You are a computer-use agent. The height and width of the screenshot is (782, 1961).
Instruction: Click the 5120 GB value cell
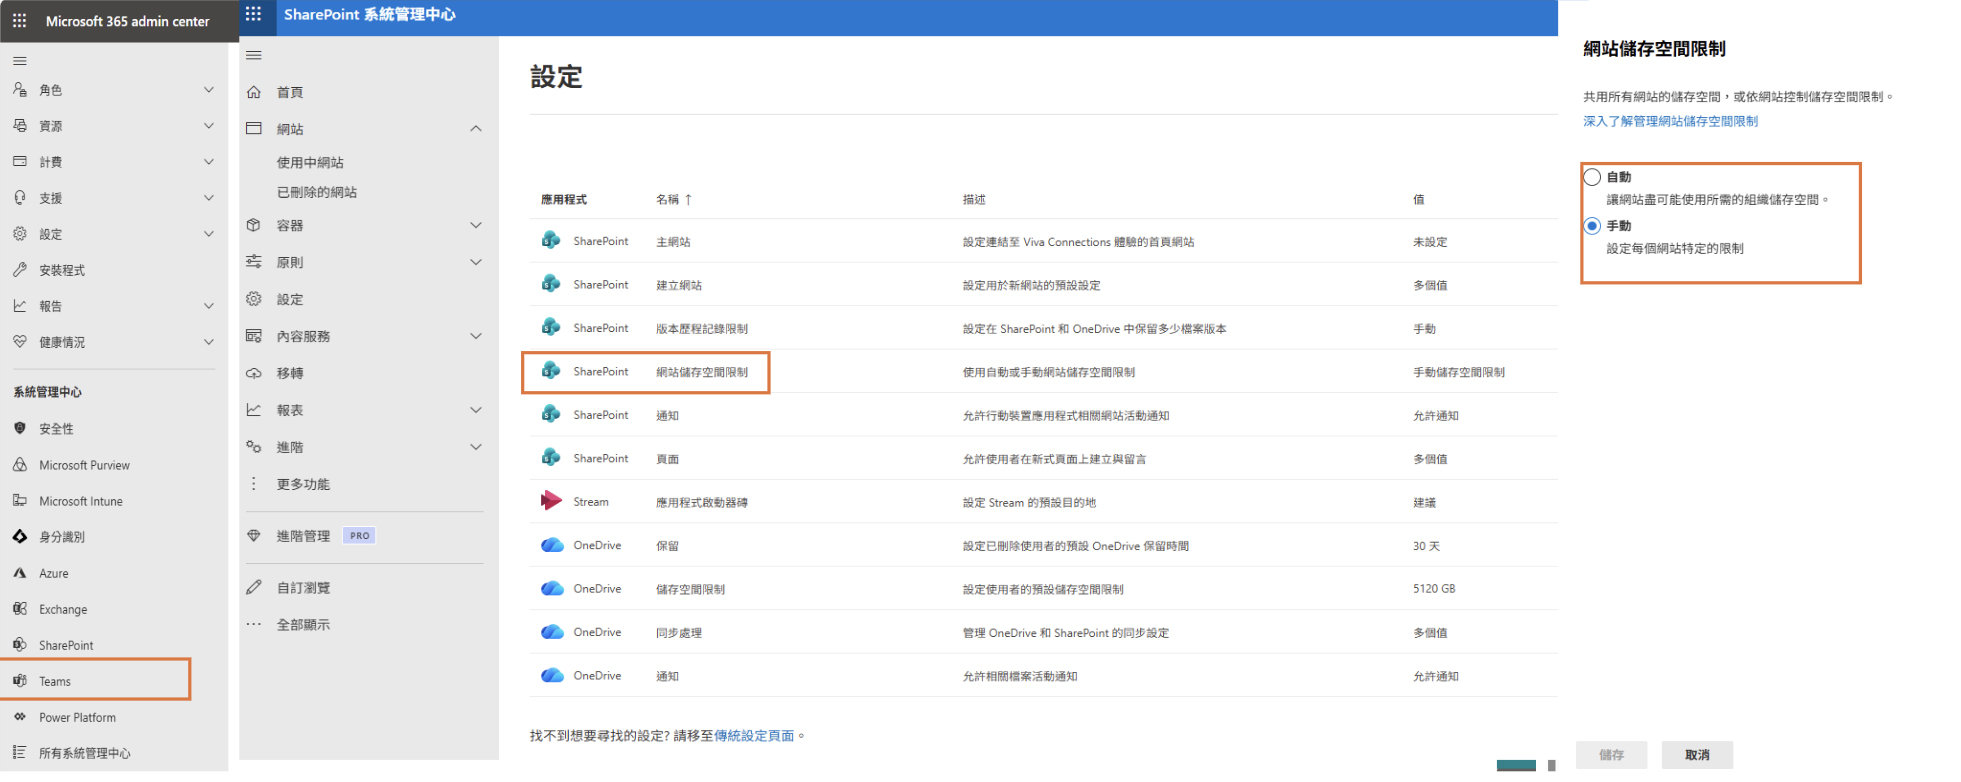click(x=1434, y=588)
